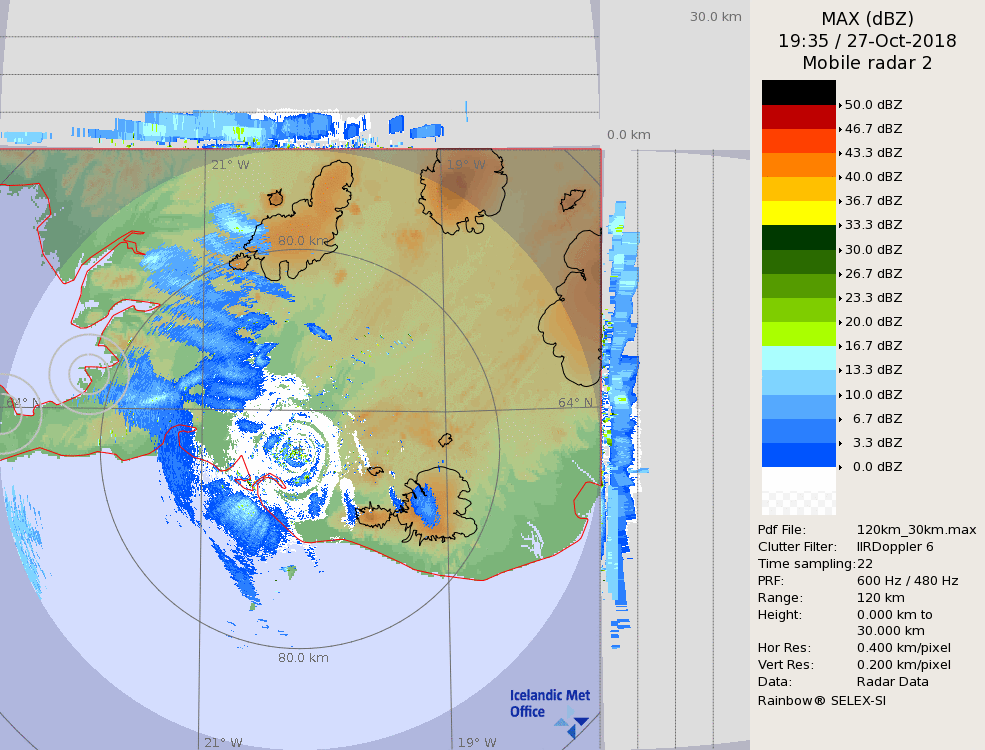Image resolution: width=985 pixels, height=750 pixels.
Task: Click the Clutter Filter IIRDoppler 6 value
Action: coord(895,547)
